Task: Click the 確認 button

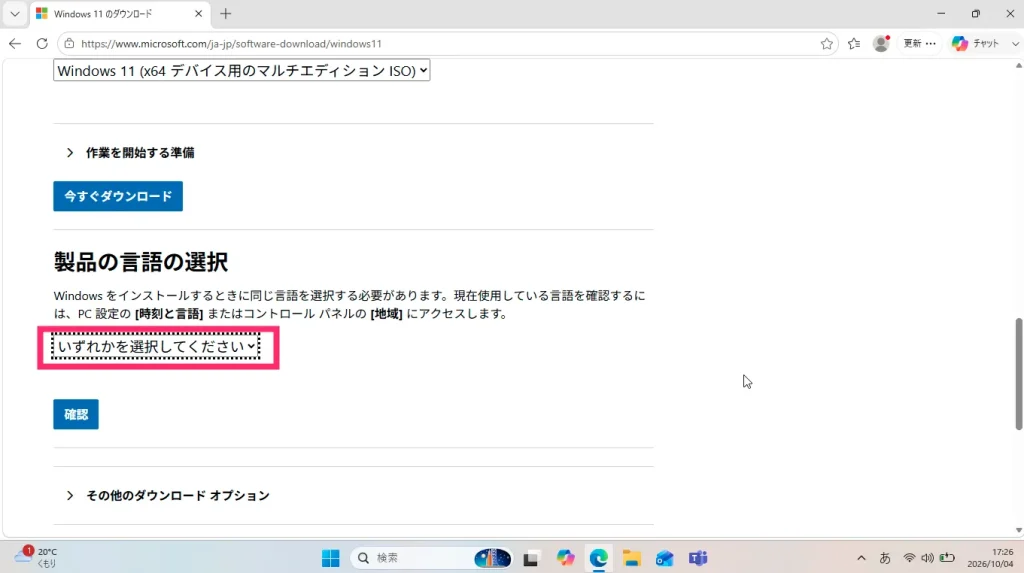Action: tap(76, 414)
